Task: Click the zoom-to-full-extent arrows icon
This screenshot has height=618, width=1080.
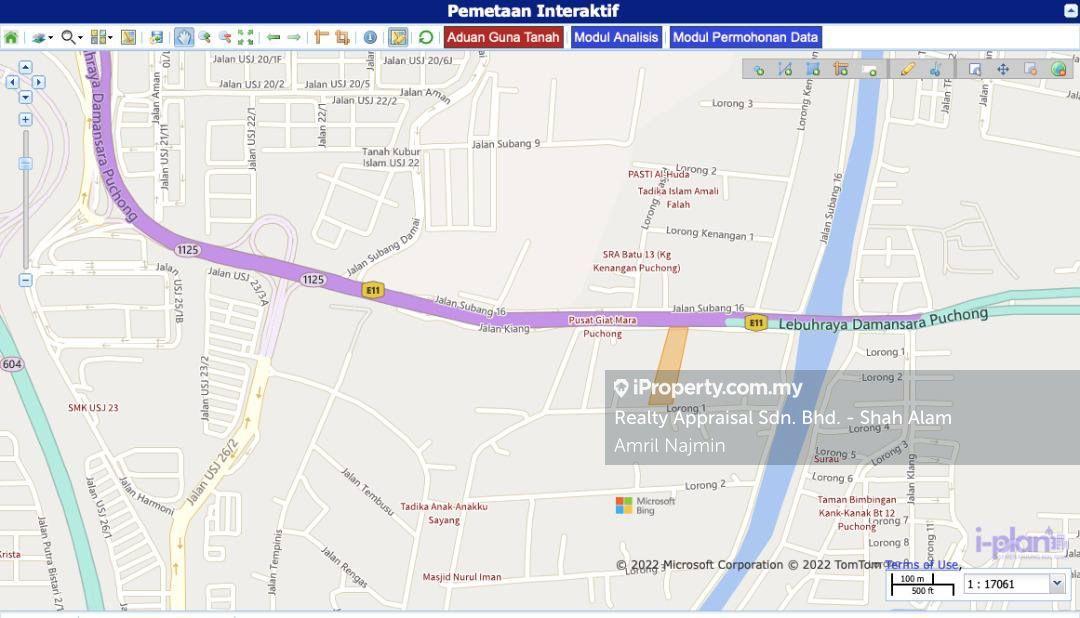Action: (x=246, y=37)
